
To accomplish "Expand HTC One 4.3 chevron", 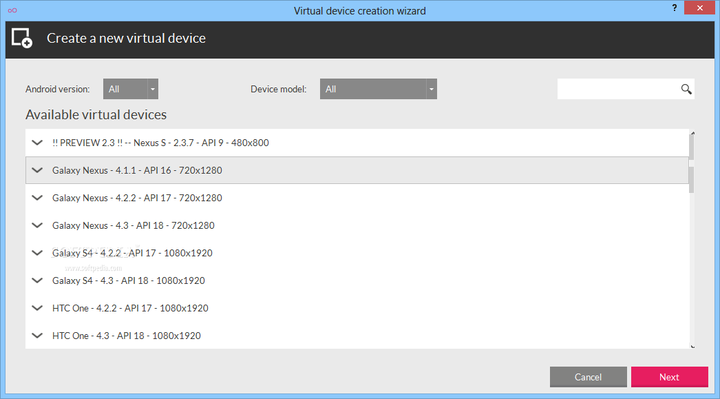I will [37, 336].
